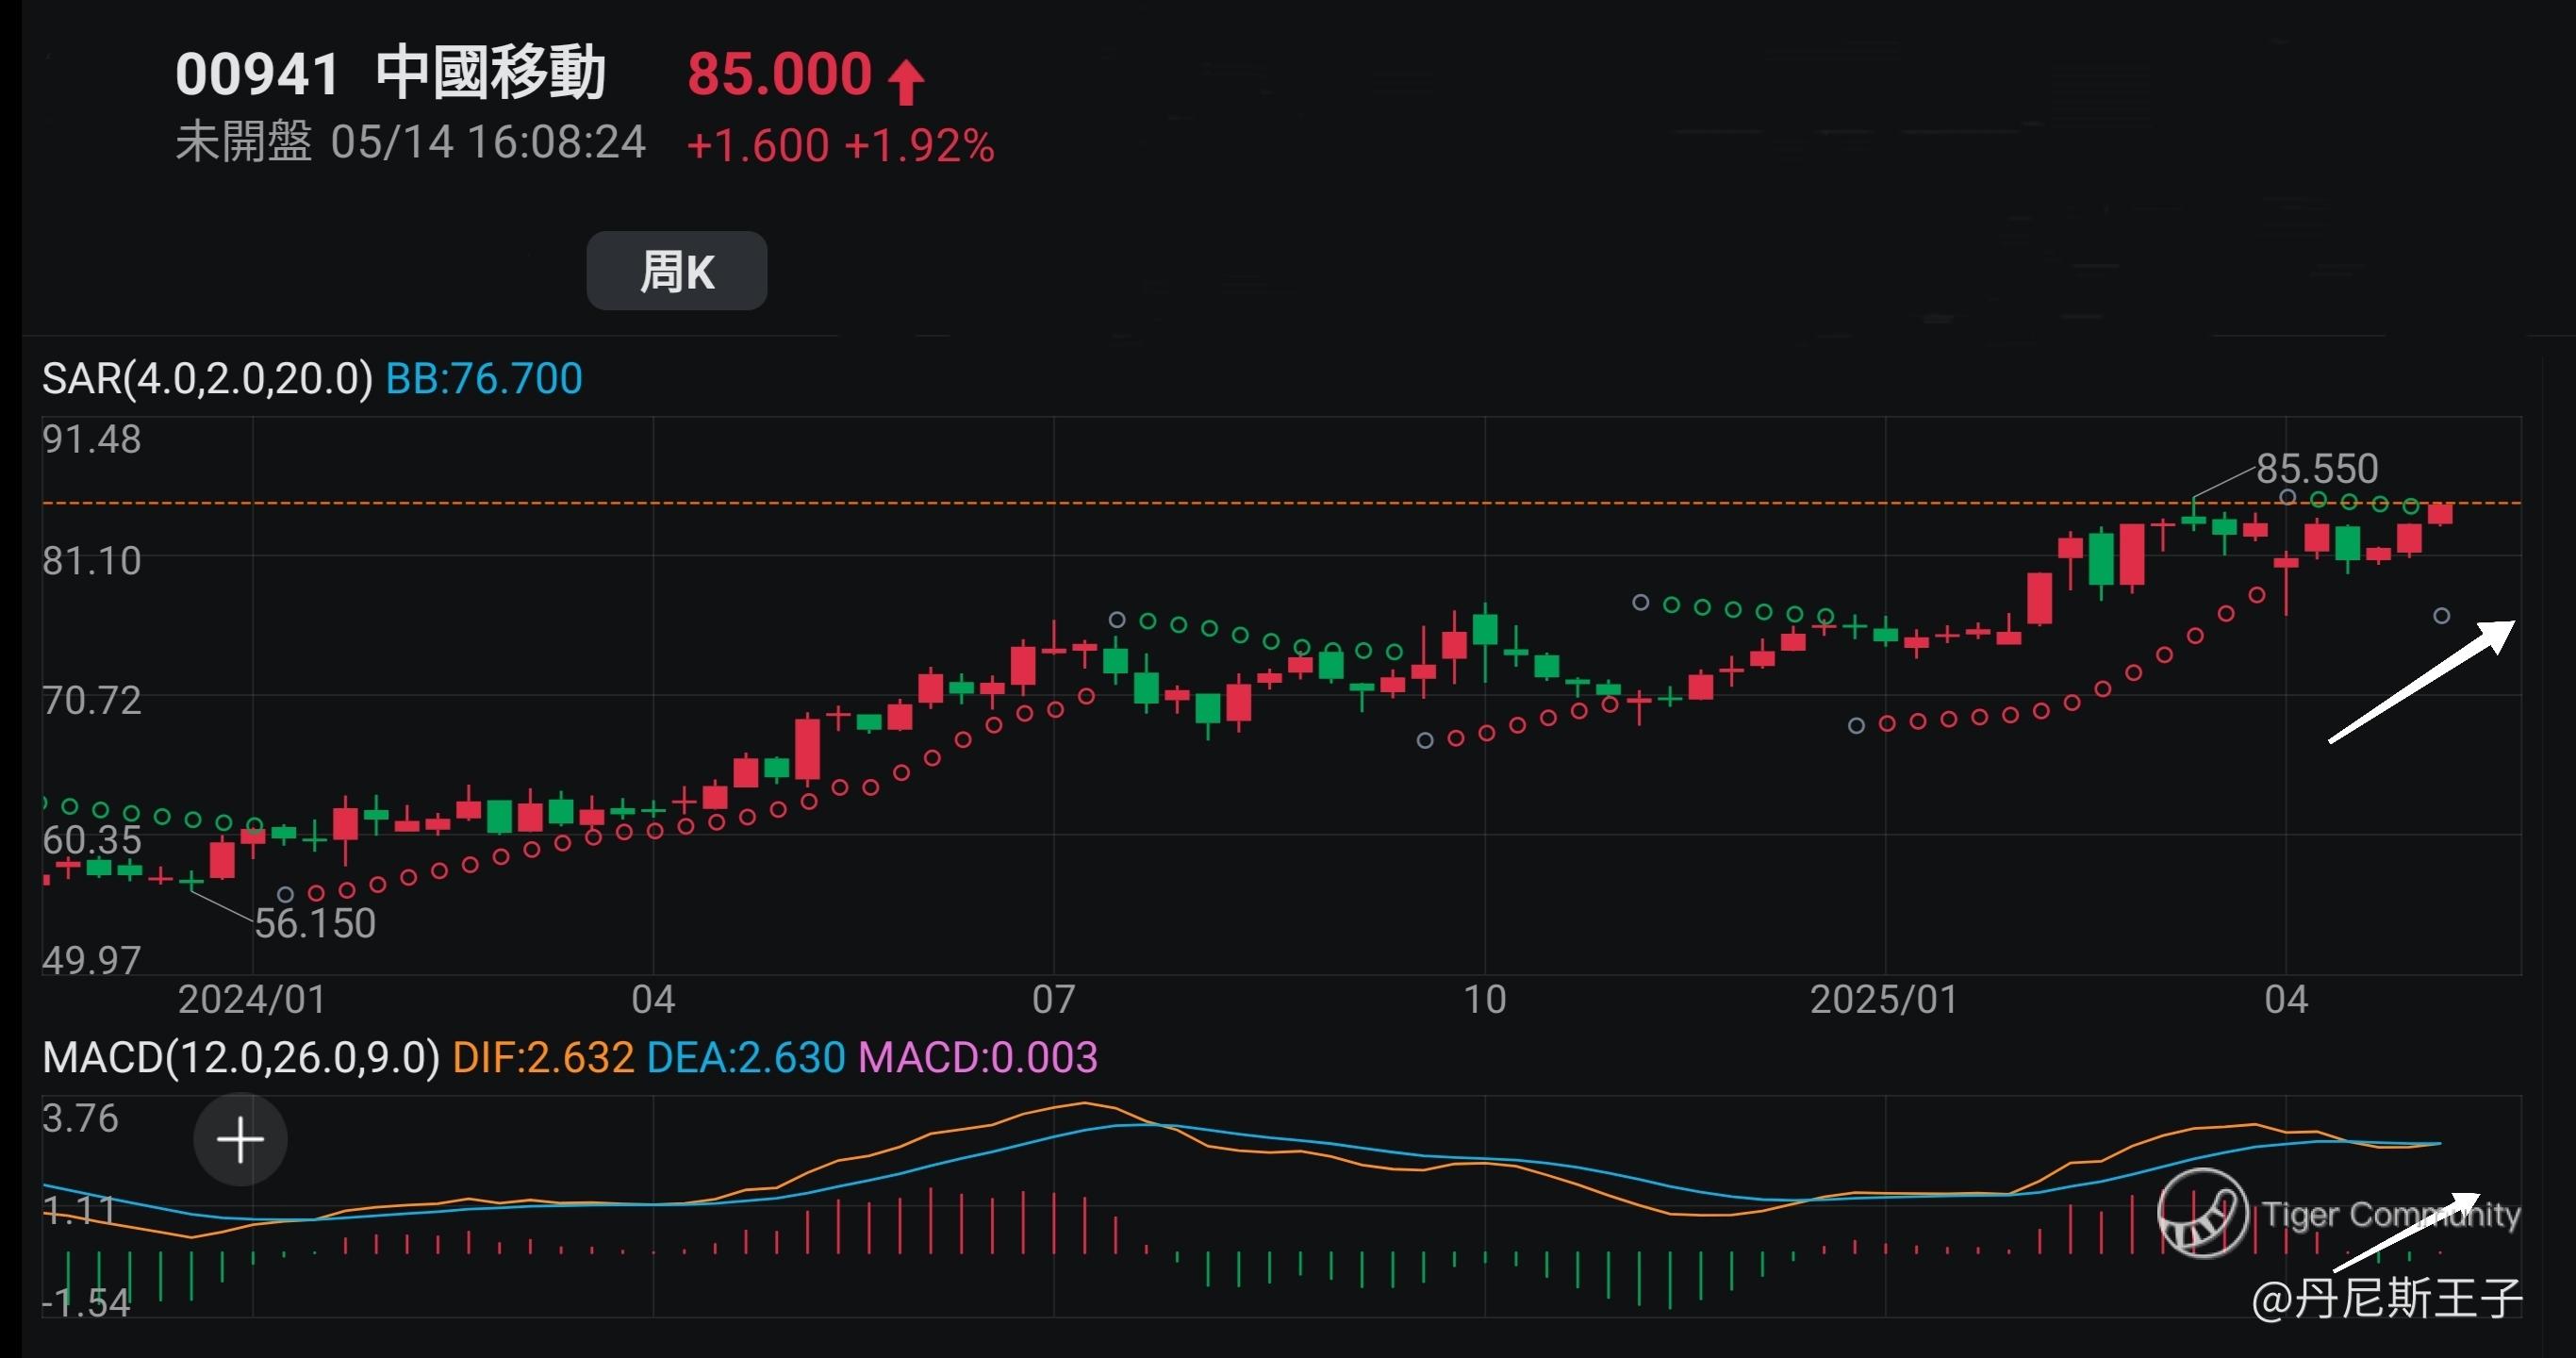This screenshot has height=1358, width=2576.
Task: Click the MACD:0.003 value
Action: [978, 1057]
